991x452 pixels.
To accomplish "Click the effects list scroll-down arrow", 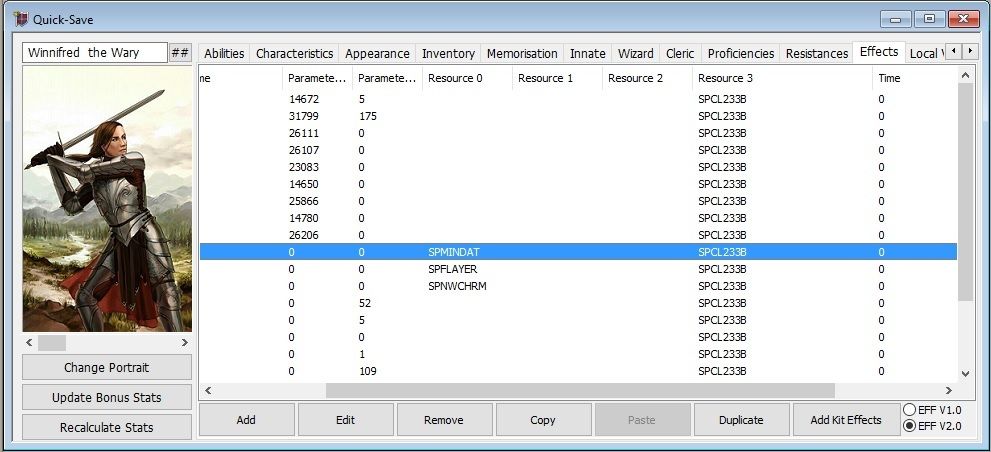I will tap(965, 373).
